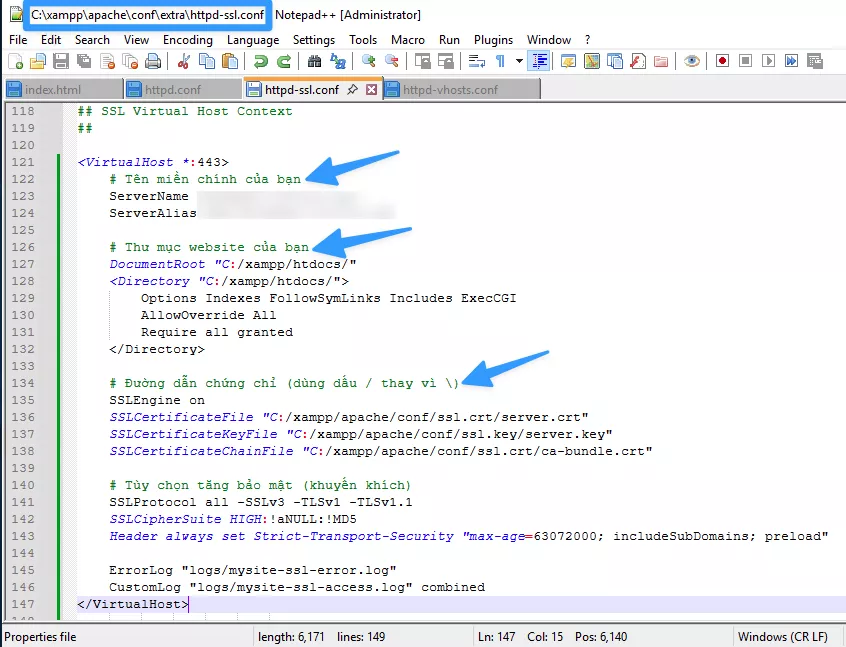
Task: Toggle show all characters pilcrow icon
Action: (500, 61)
